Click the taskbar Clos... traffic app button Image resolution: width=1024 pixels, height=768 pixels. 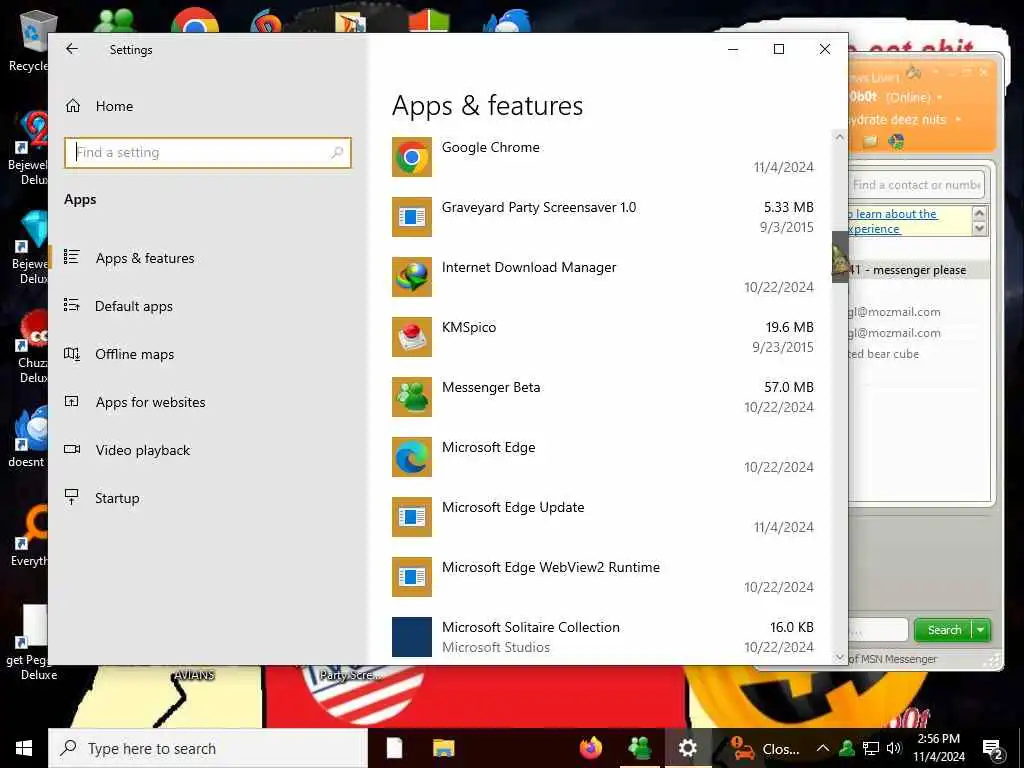[764, 748]
